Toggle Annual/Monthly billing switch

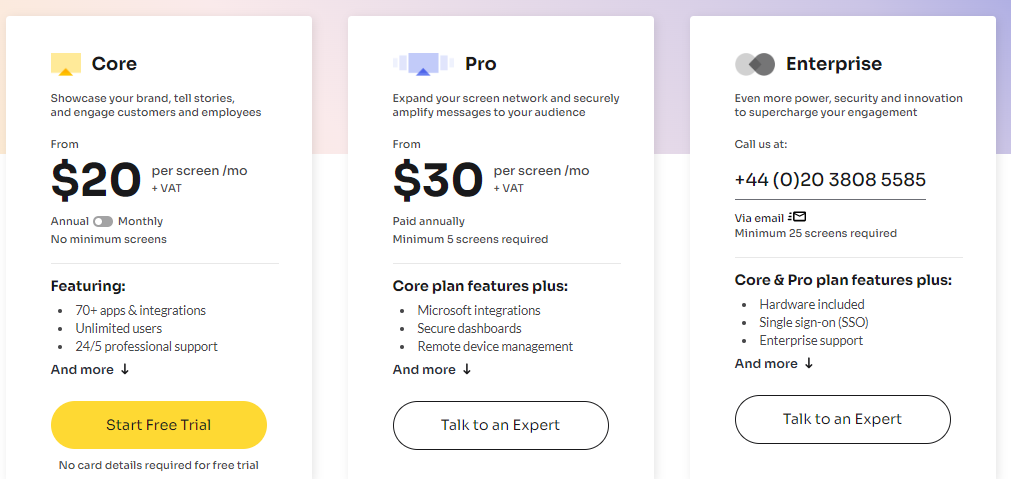(103, 221)
